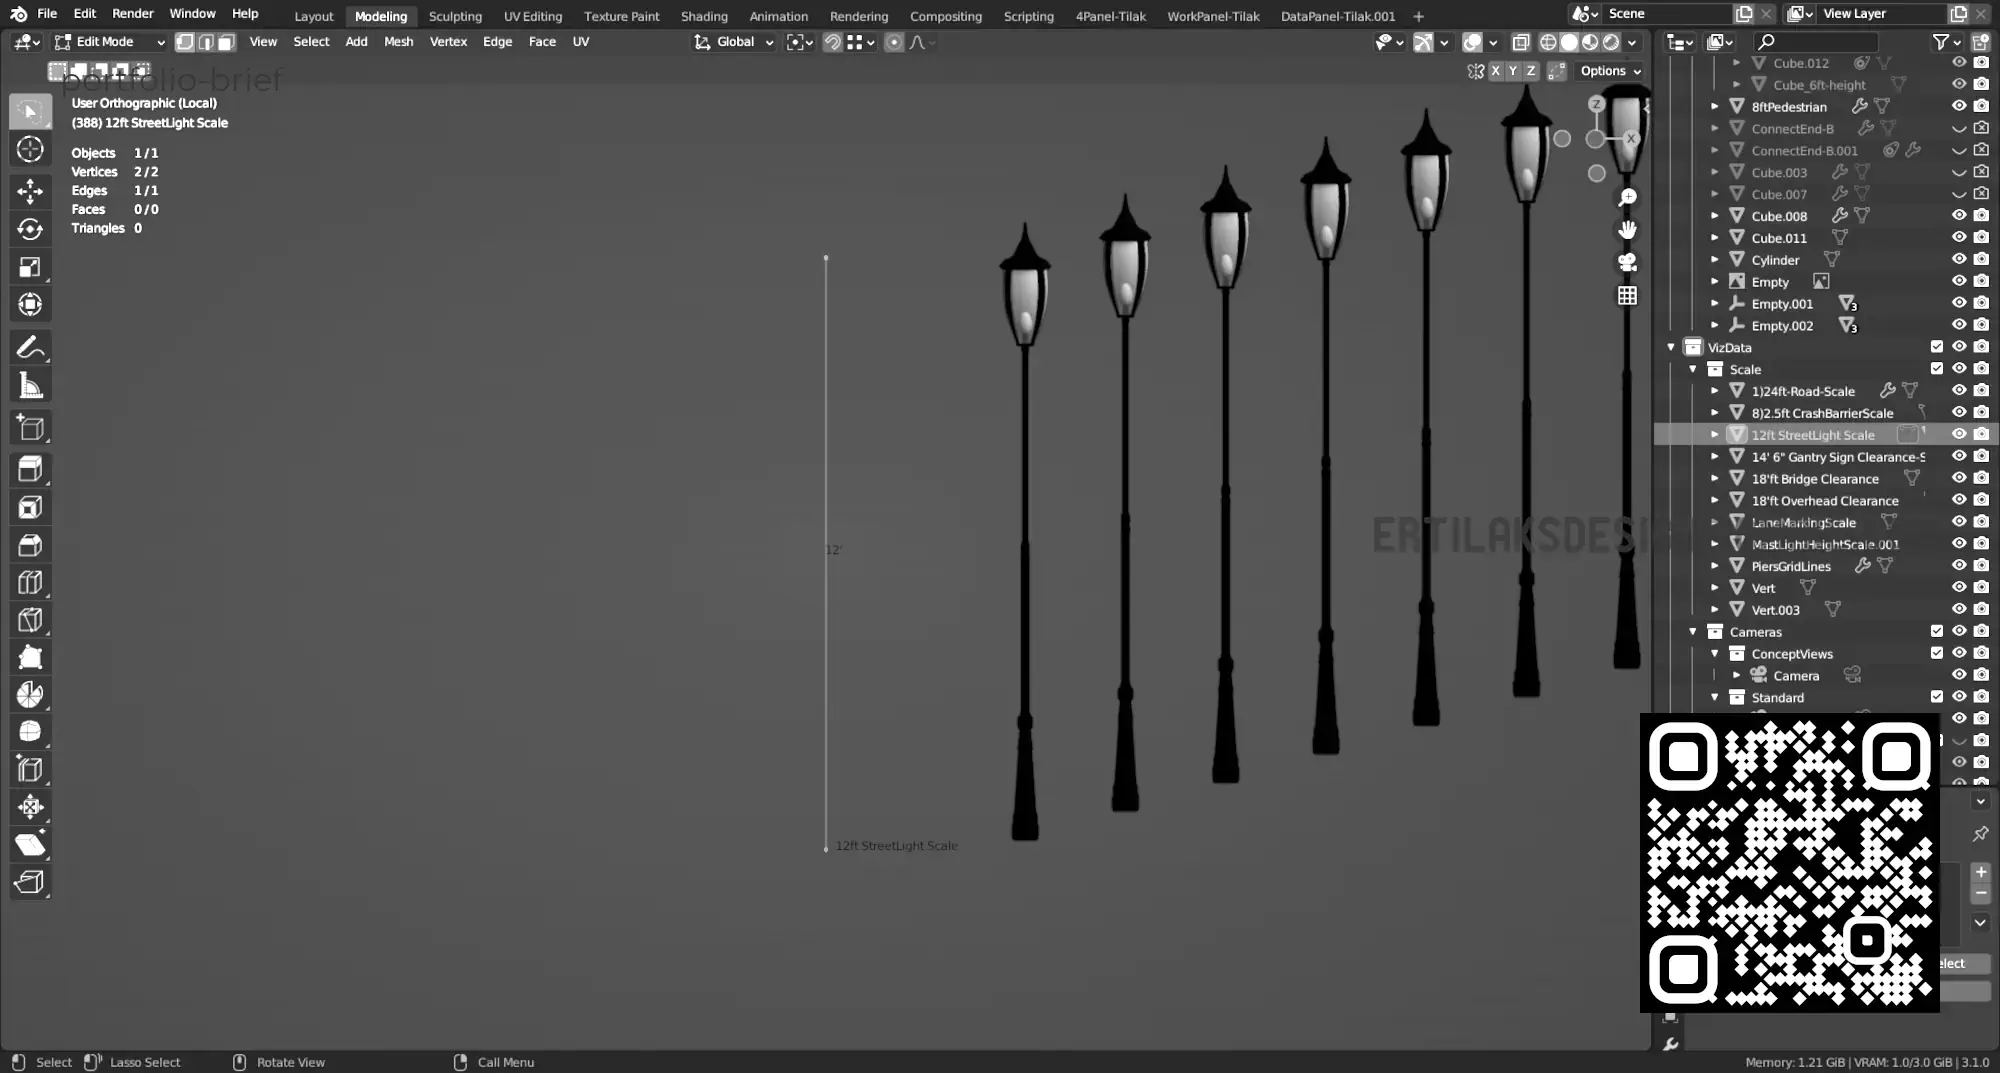Select the Rotate tool
The image size is (2000, 1073).
[x=30, y=229]
